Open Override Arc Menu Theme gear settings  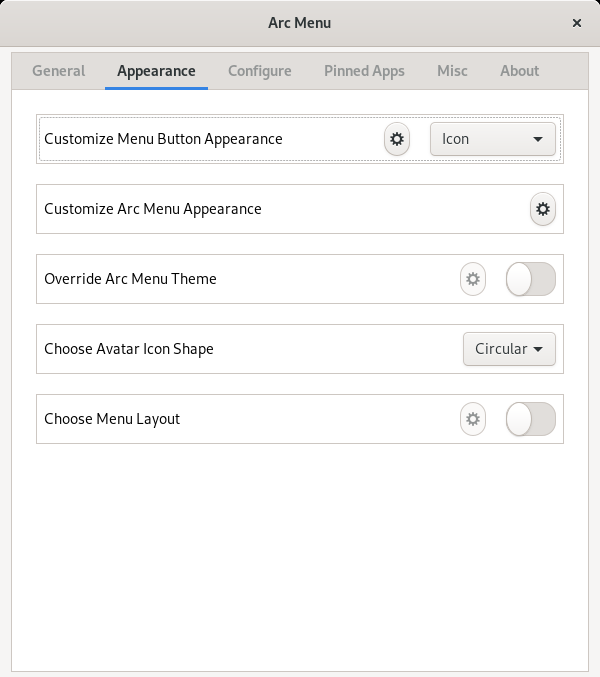coord(473,279)
